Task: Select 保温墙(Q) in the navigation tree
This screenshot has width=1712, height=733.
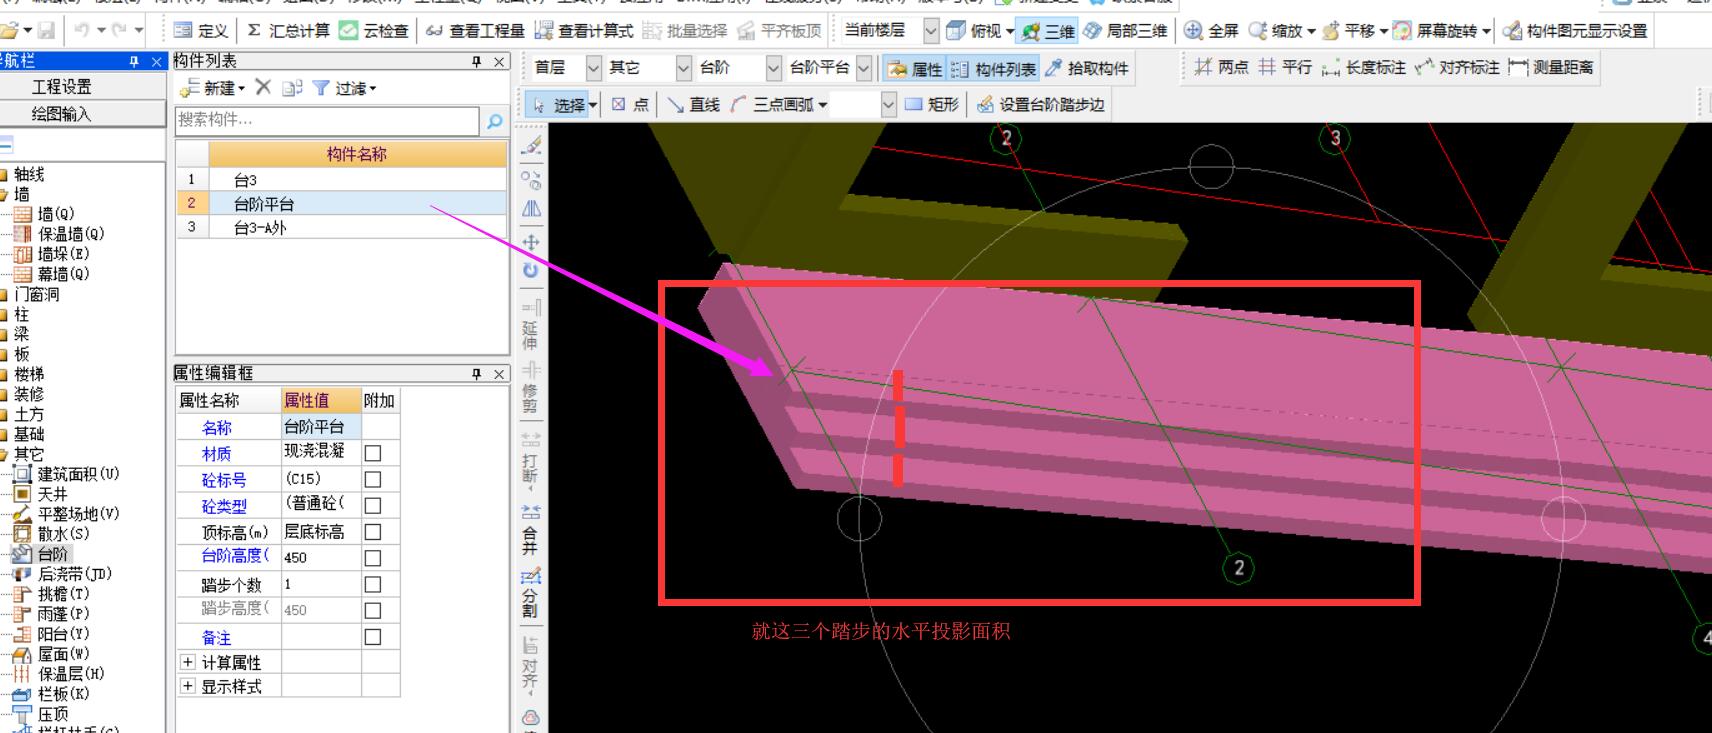Action: coord(70,234)
